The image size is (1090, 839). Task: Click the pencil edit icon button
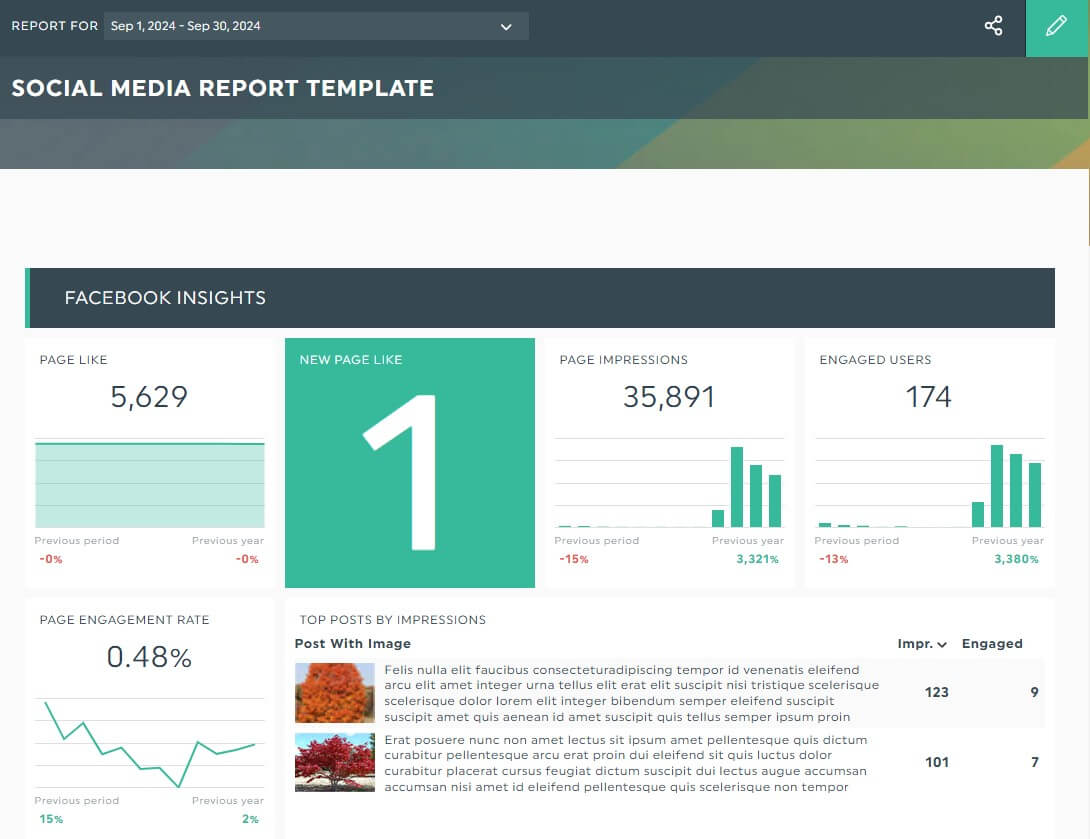click(1056, 27)
